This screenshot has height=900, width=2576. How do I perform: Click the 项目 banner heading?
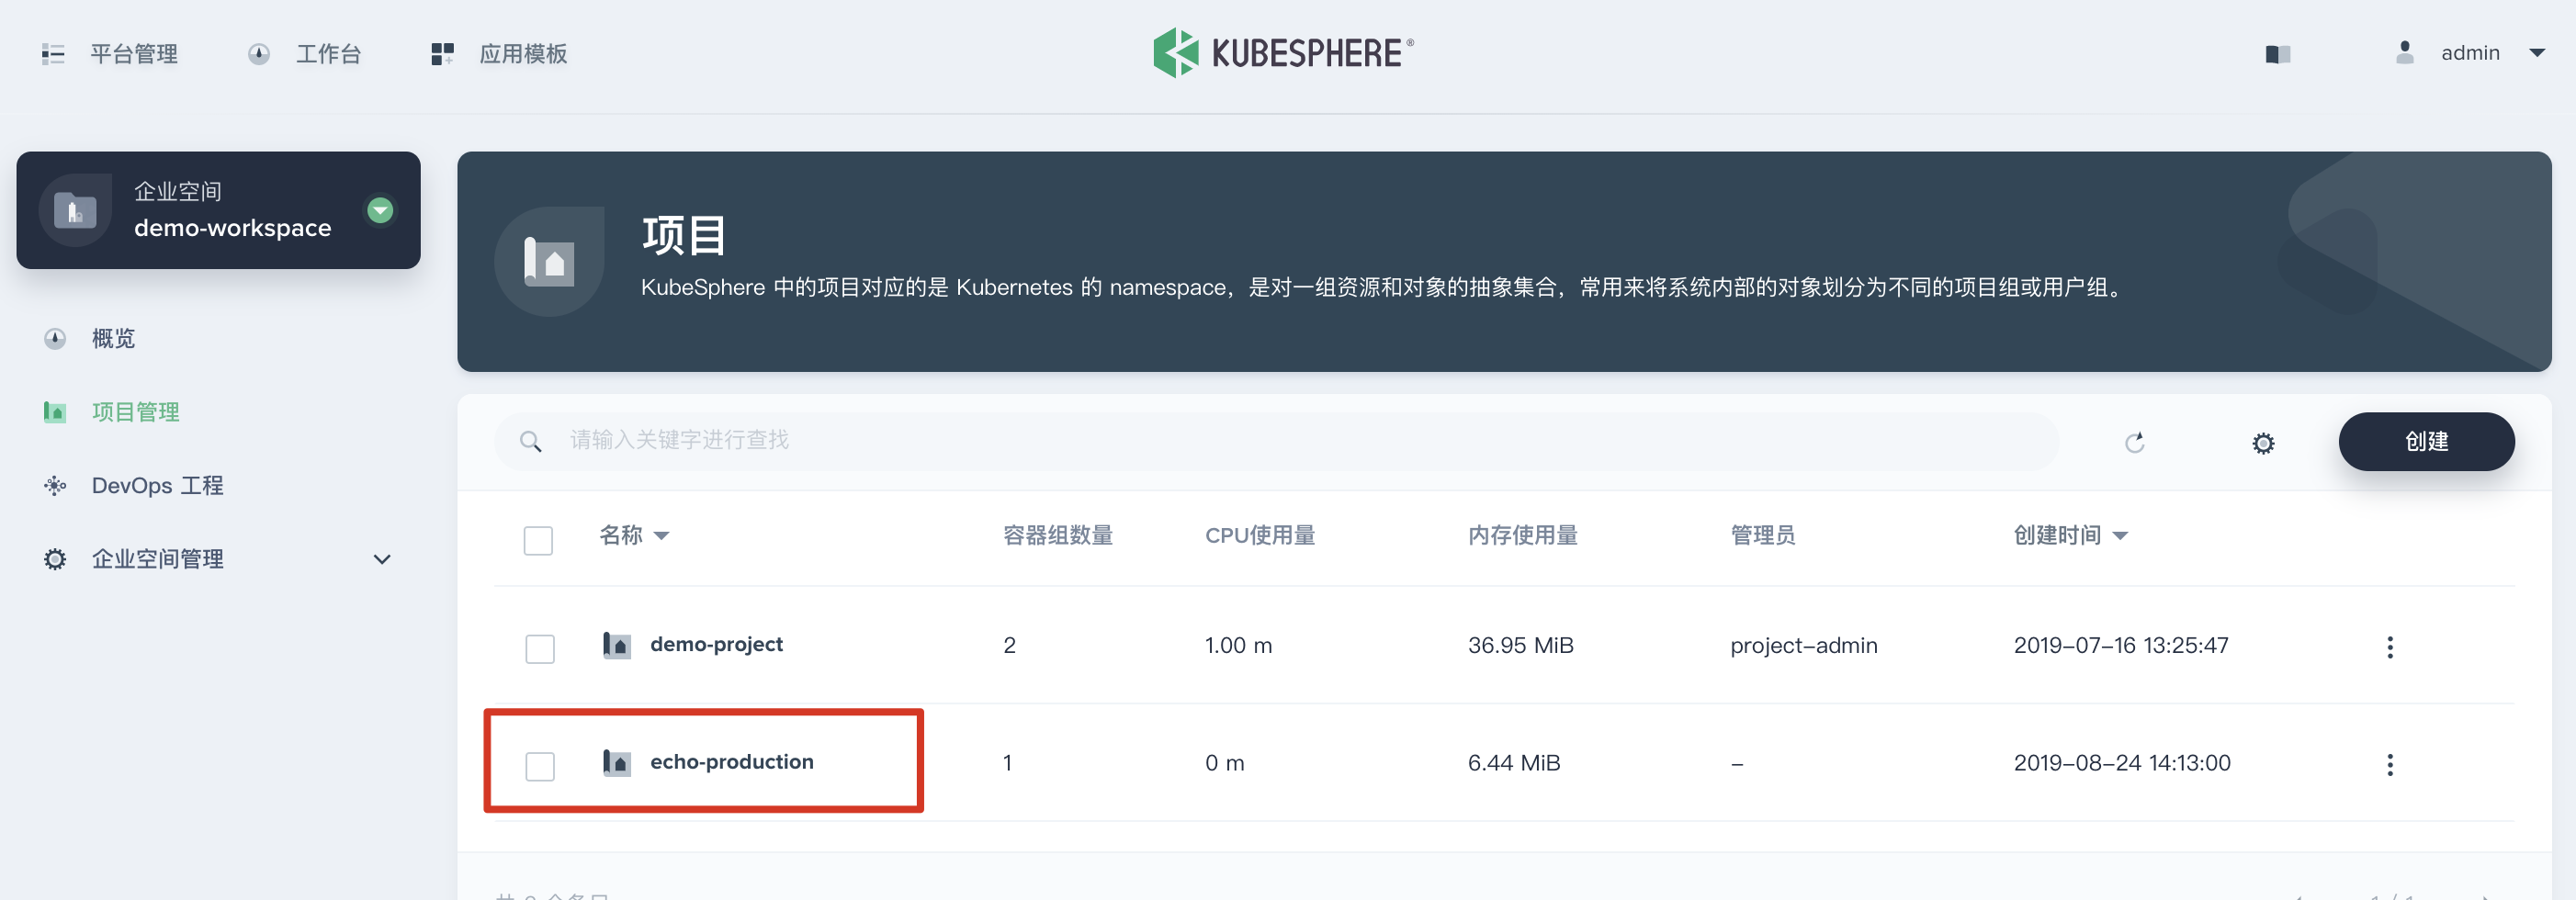click(x=684, y=235)
